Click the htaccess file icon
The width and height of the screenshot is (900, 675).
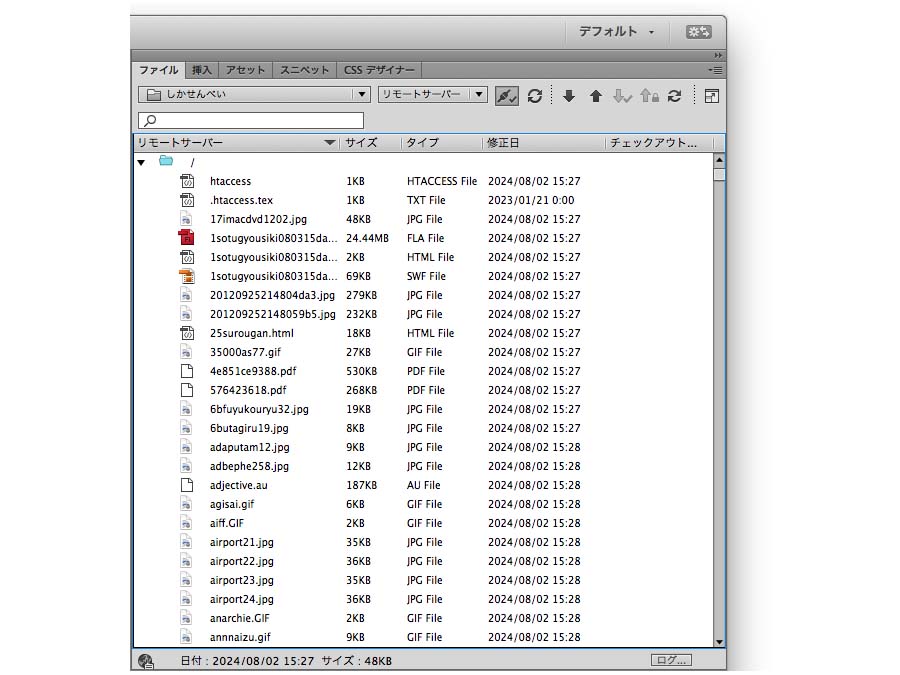pyautogui.click(x=187, y=181)
